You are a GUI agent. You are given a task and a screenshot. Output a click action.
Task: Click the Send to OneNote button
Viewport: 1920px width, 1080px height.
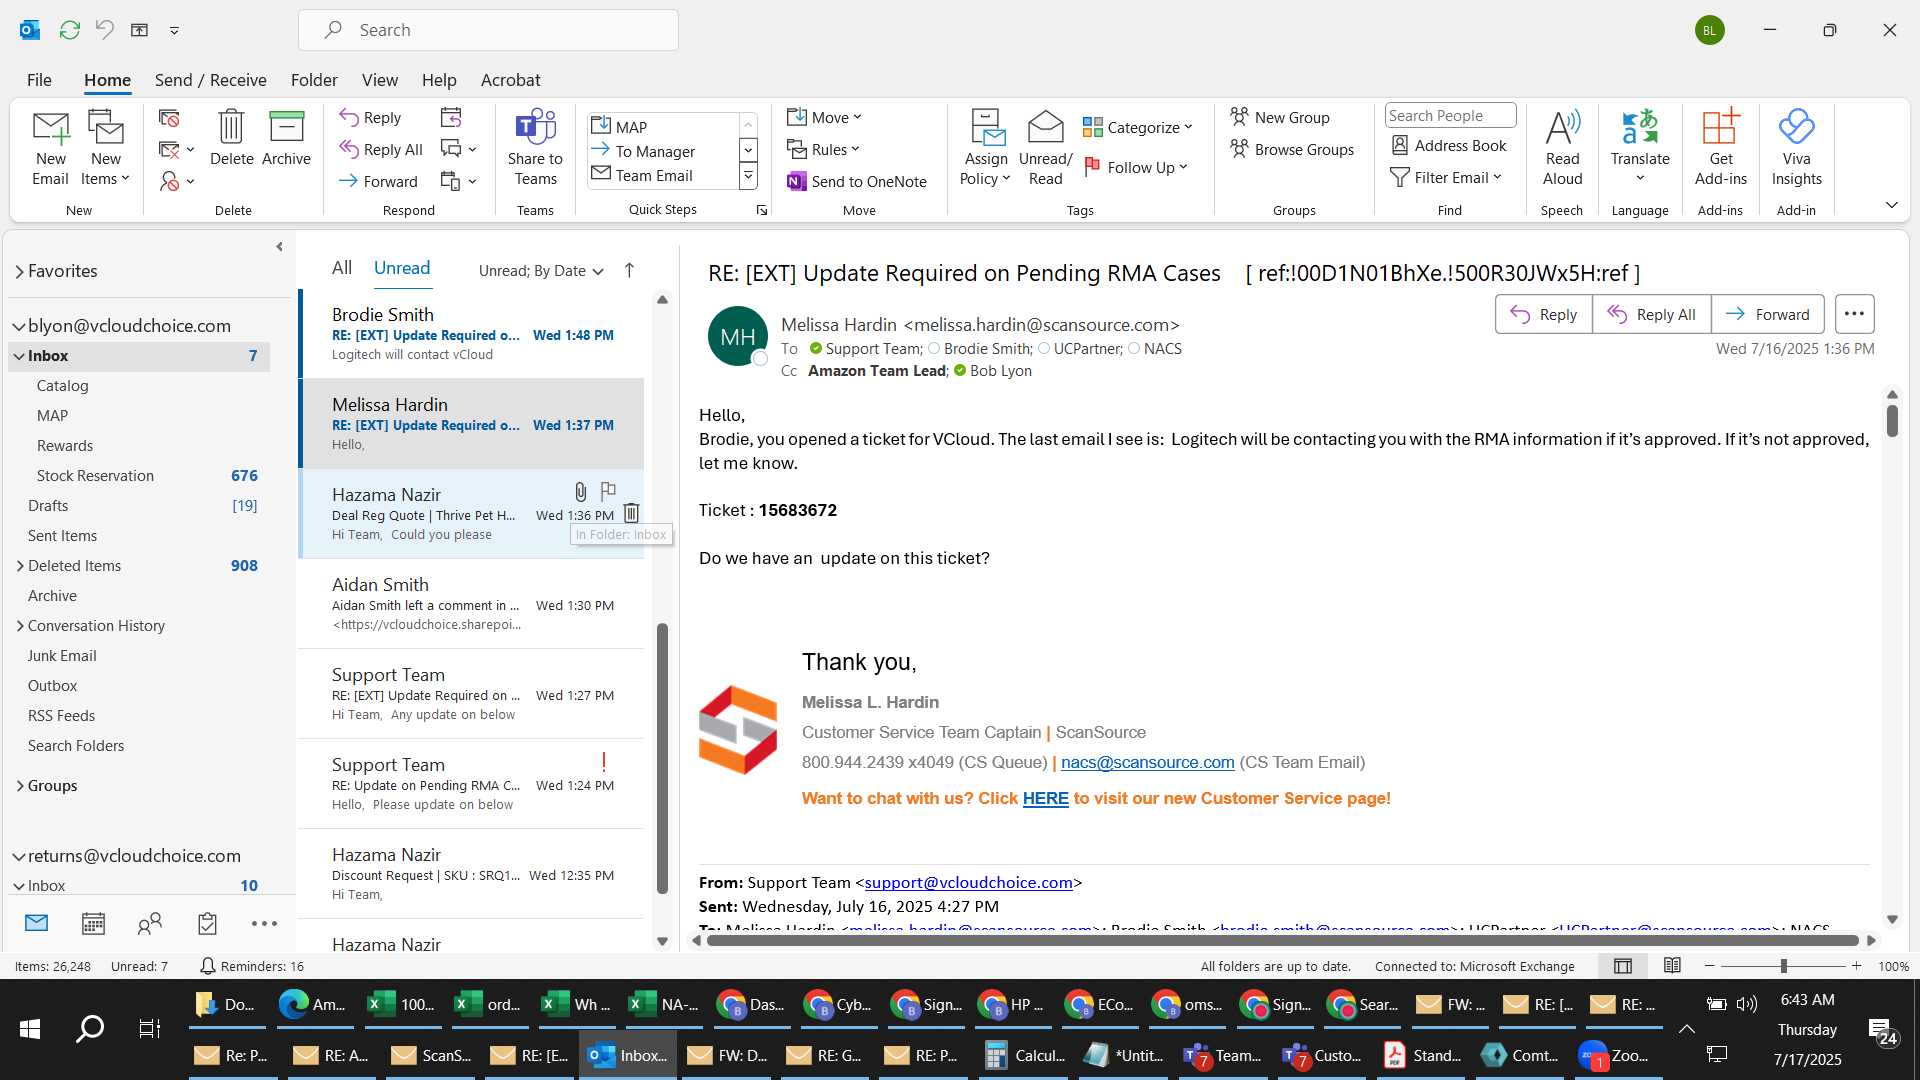(x=857, y=181)
